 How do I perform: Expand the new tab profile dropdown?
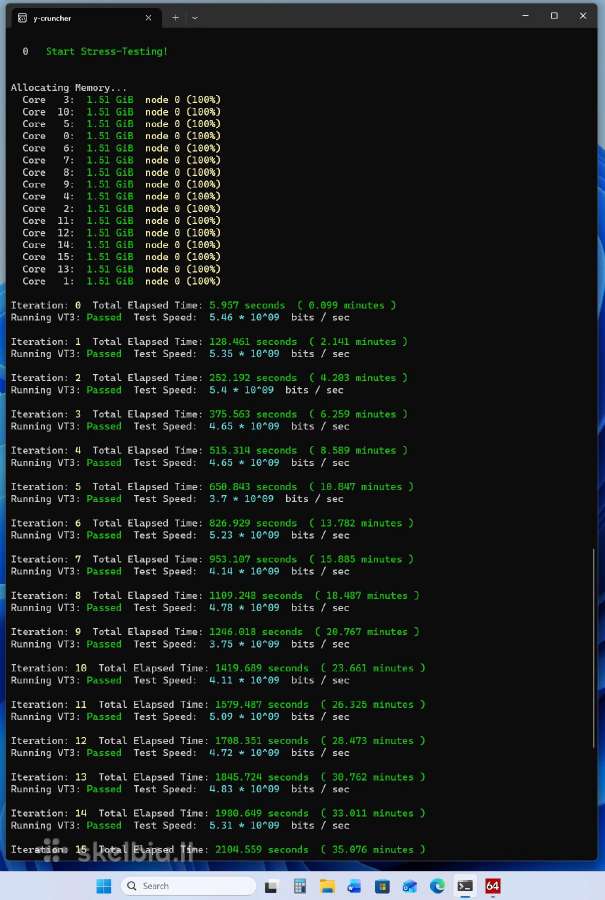tap(195, 18)
